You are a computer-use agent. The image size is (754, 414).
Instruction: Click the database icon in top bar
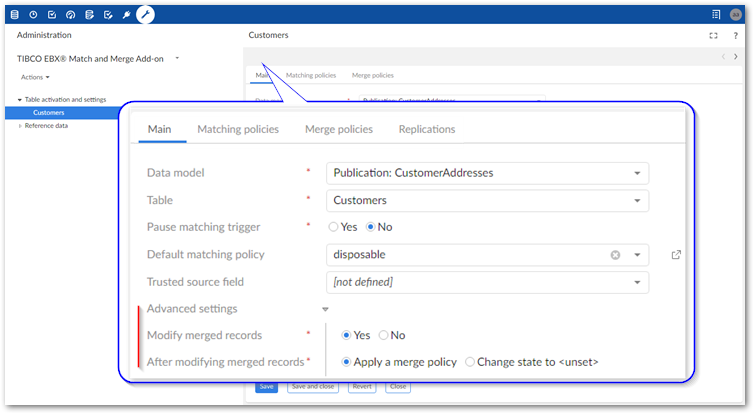[x=16, y=15]
